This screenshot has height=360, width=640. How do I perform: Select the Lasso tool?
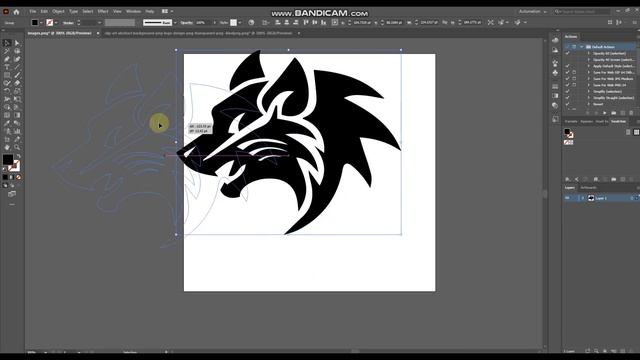pyautogui.click(x=17, y=51)
